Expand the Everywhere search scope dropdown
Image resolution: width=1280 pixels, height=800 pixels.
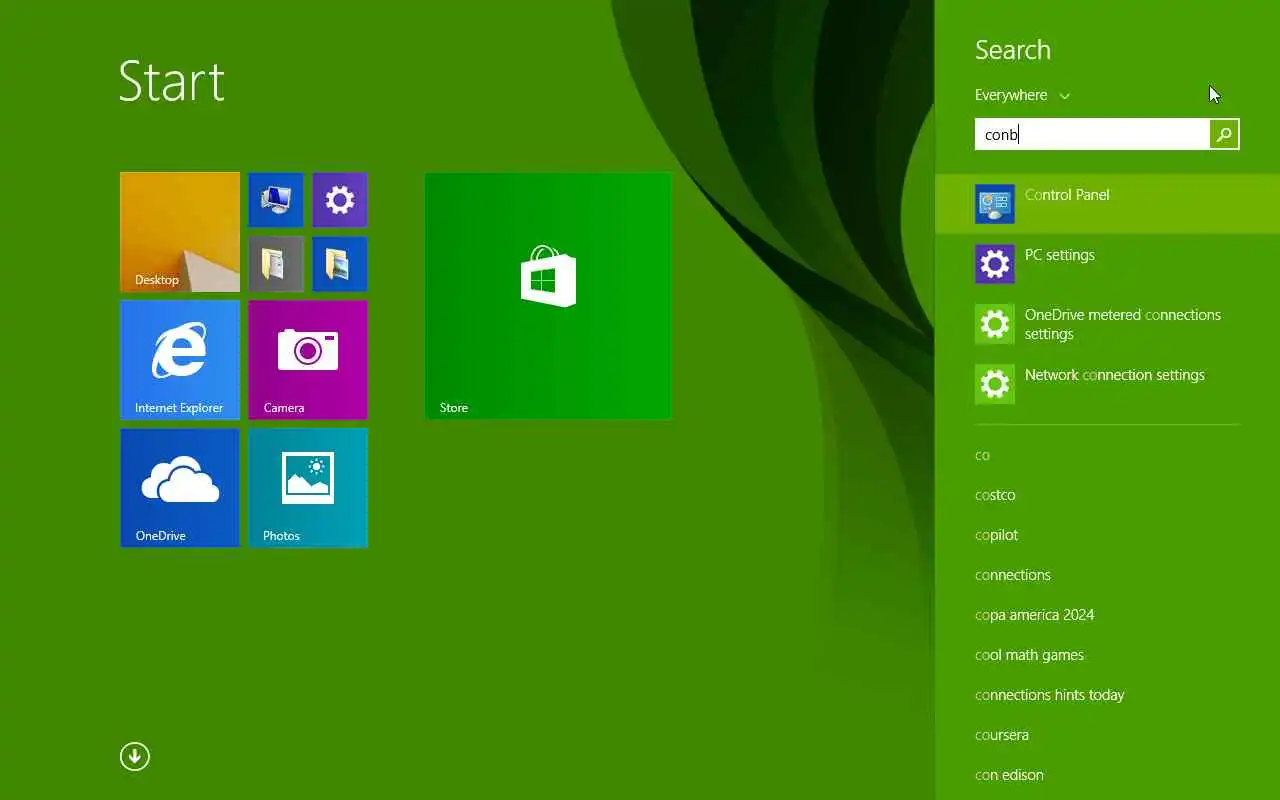(1022, 95)
